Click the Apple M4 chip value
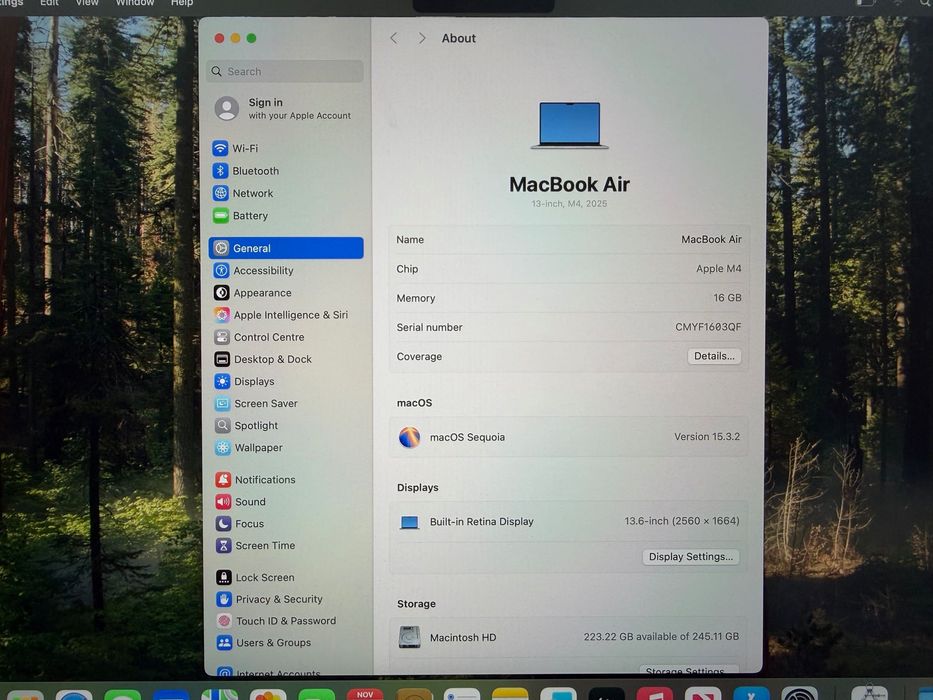Image resolution: width=933 pixels, height=700 pixels. pos(719,268)
